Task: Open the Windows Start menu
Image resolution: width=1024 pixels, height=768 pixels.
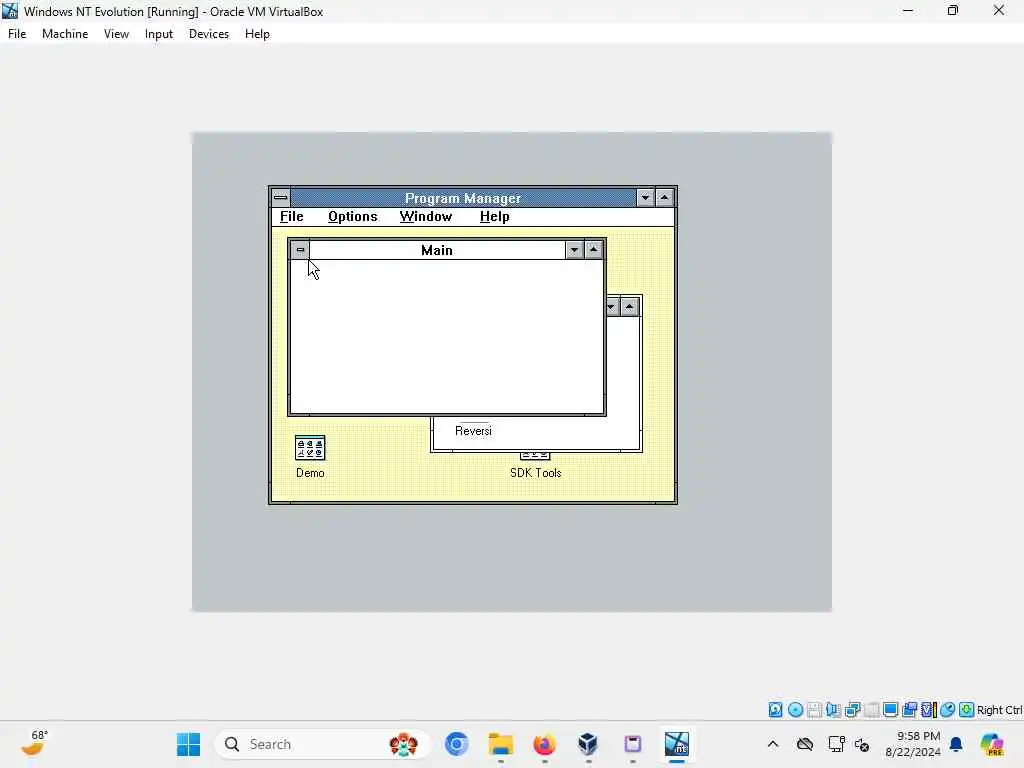Action: (x=189, y=744)
